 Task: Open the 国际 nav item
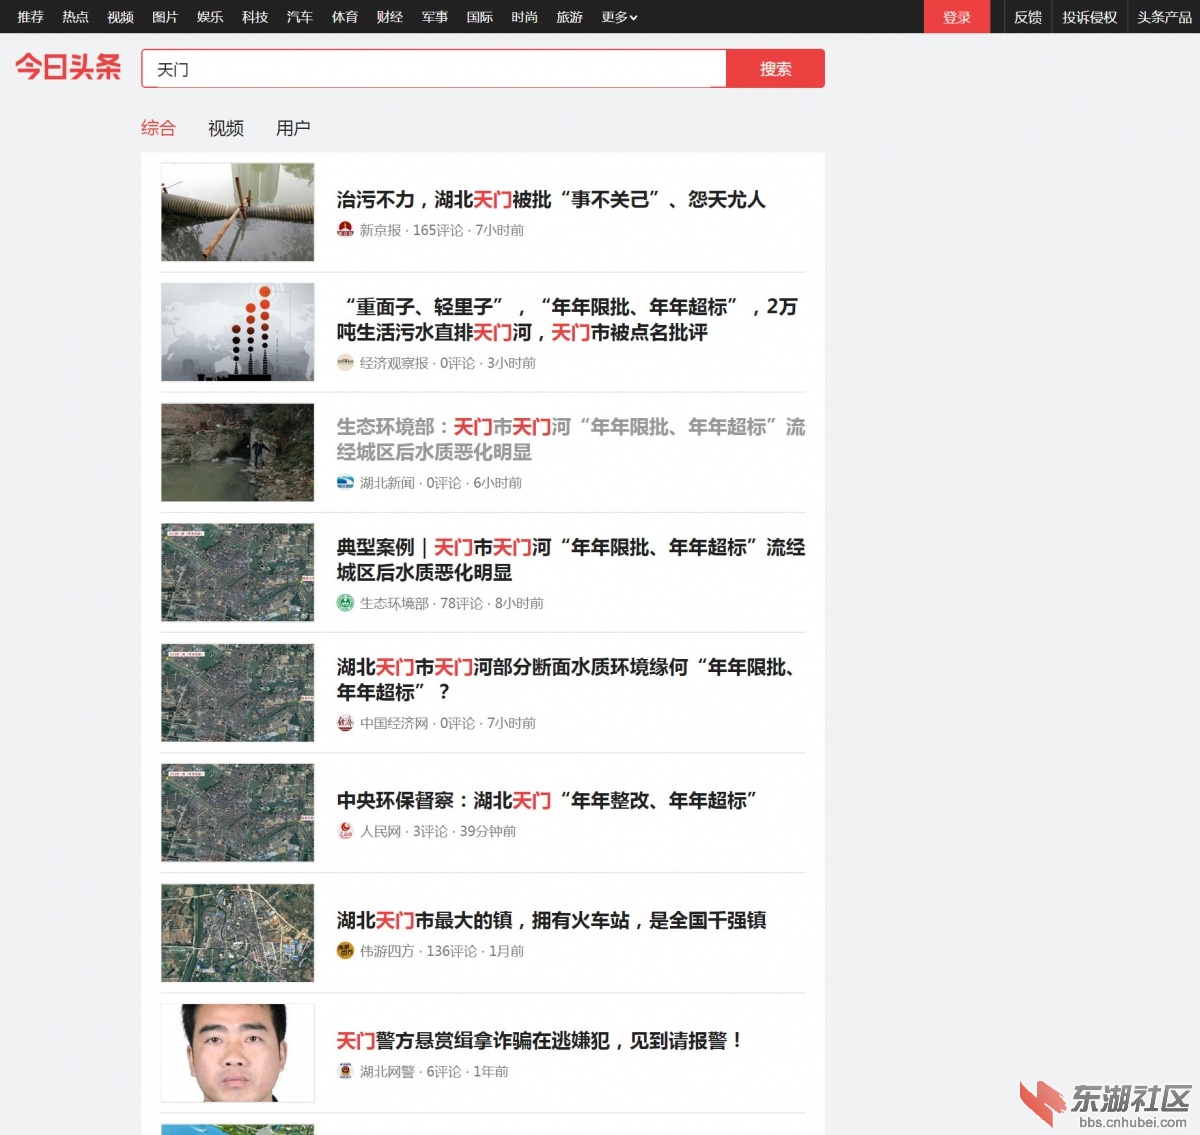[x=480, y=17]
